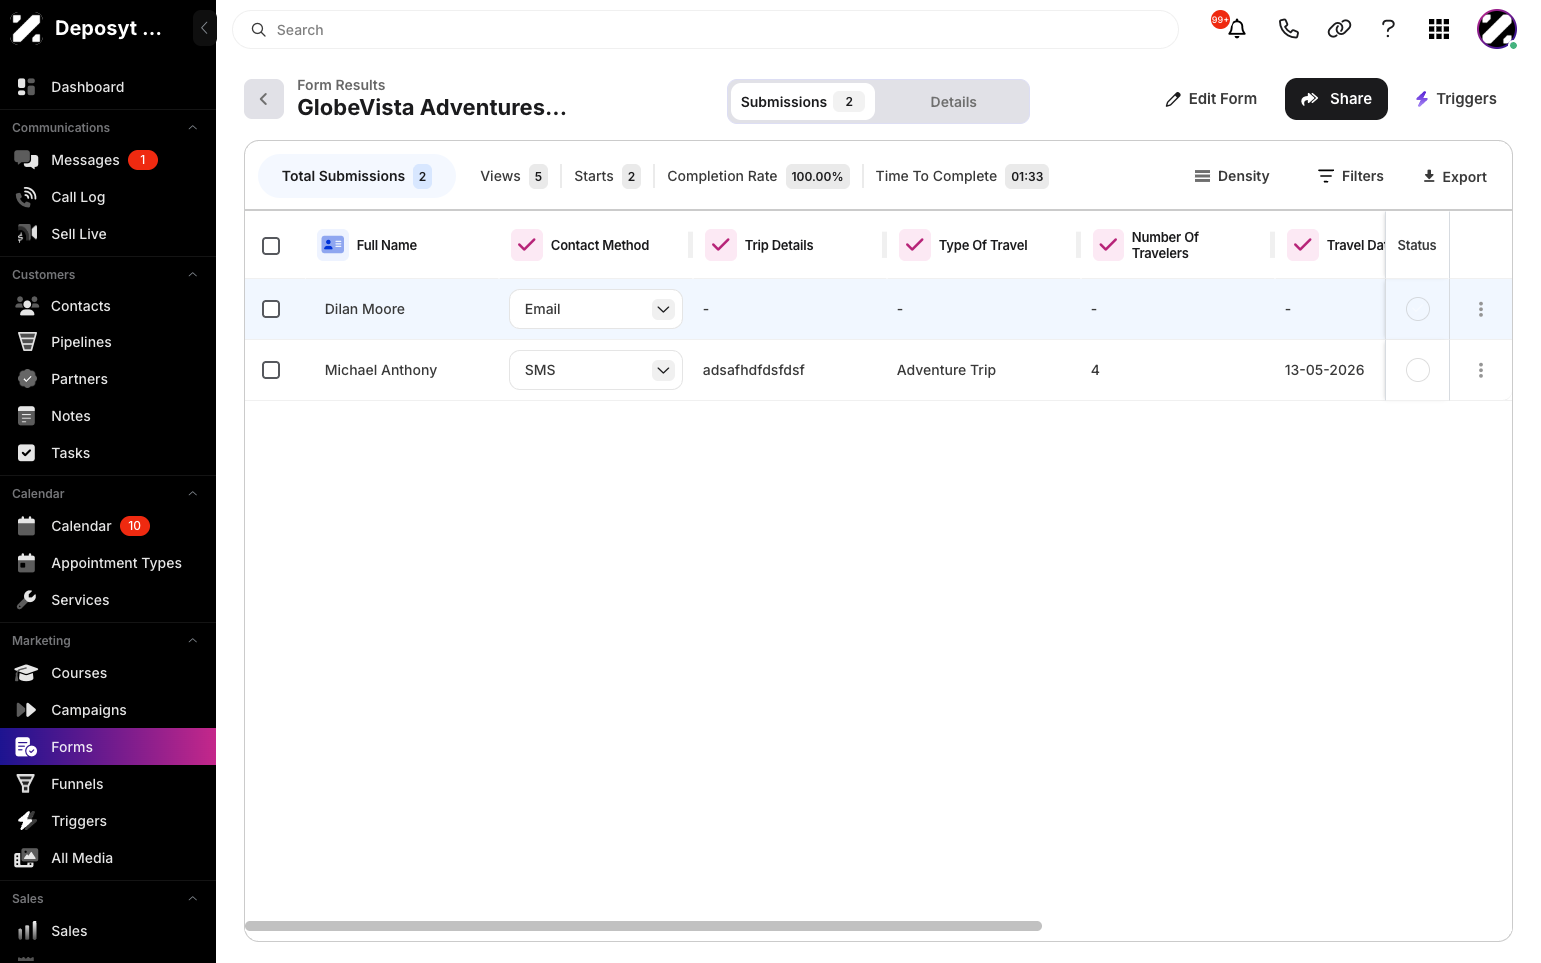Open Messages in the sidebar
This screenshot has height=963, width=1541.
pos(108,160)
